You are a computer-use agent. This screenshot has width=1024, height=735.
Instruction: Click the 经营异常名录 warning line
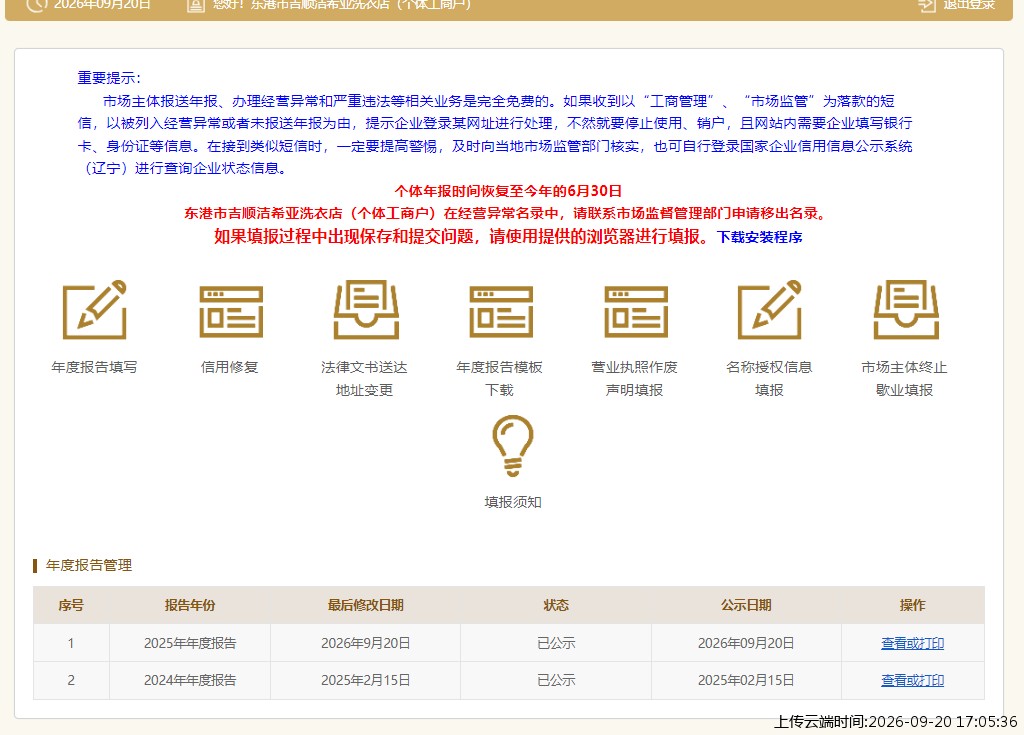[x=506, y=214]
